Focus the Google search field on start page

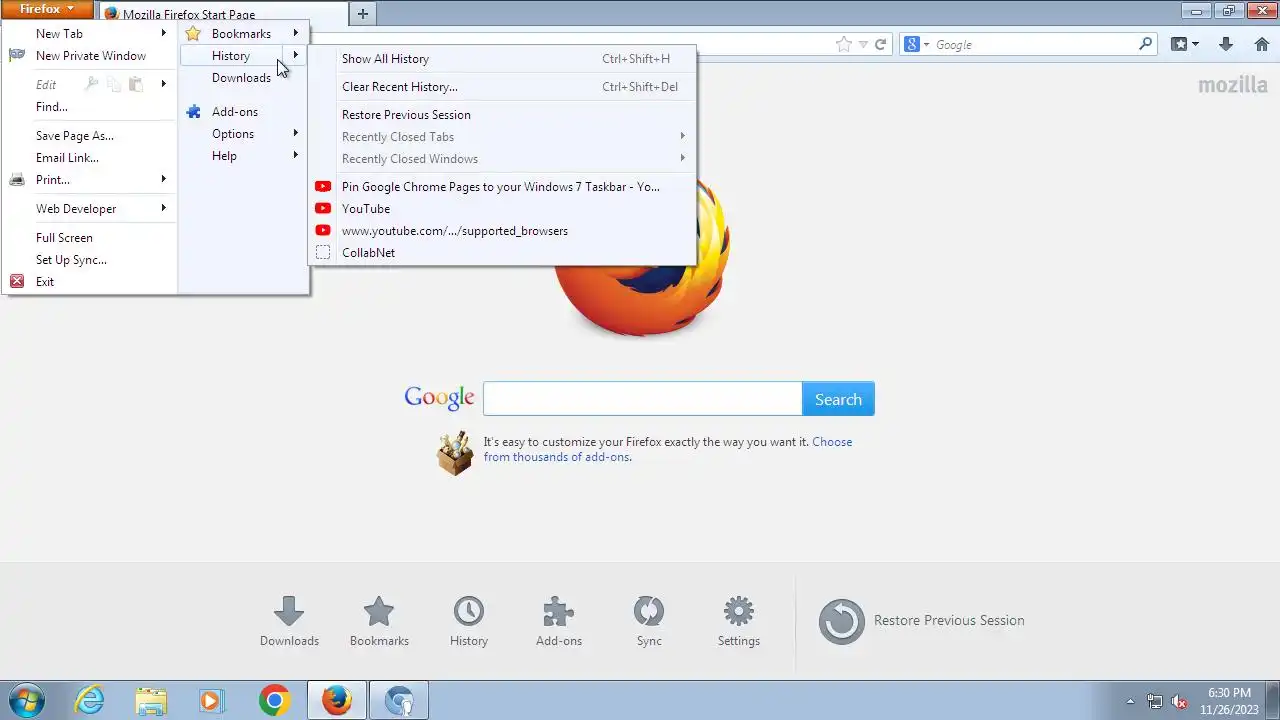click(643, 399)
